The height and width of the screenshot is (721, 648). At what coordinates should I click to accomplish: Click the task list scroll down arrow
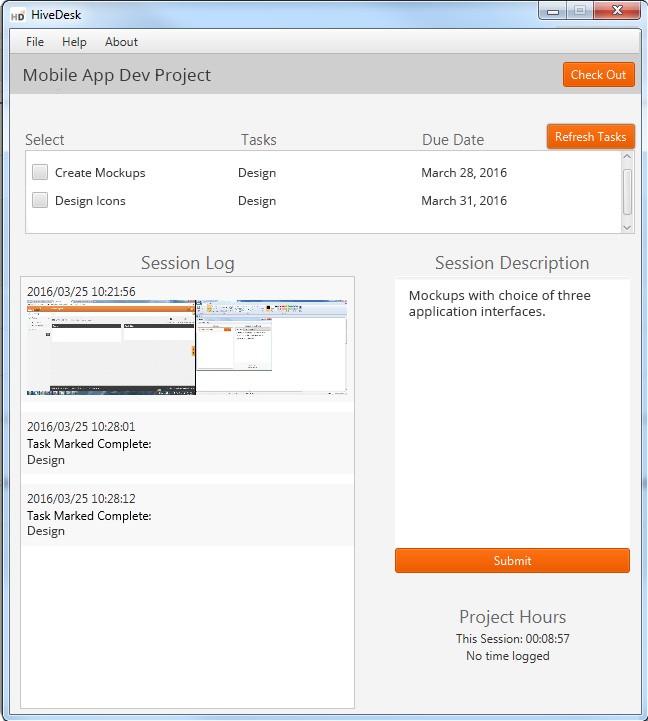pyautogui.click(x=627, y=227)
